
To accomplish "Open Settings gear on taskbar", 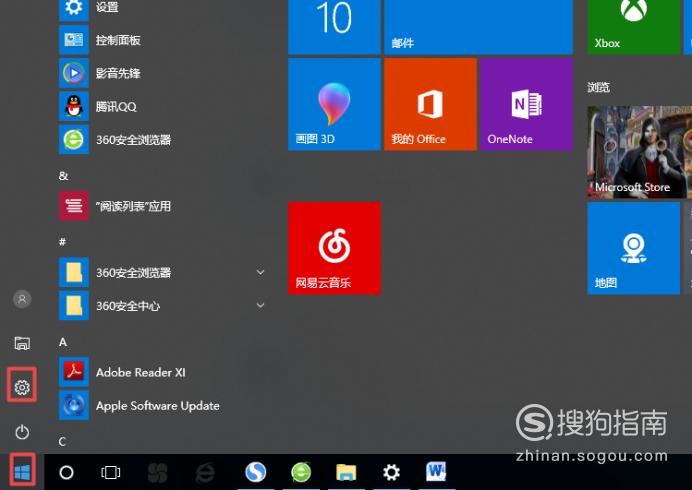I will click(x=391, y=472).
